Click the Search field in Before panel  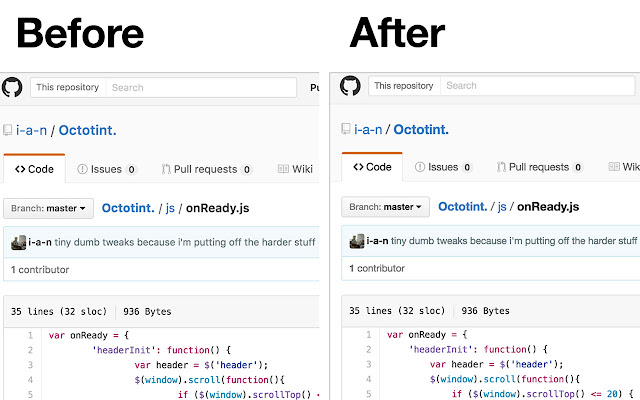200,88
